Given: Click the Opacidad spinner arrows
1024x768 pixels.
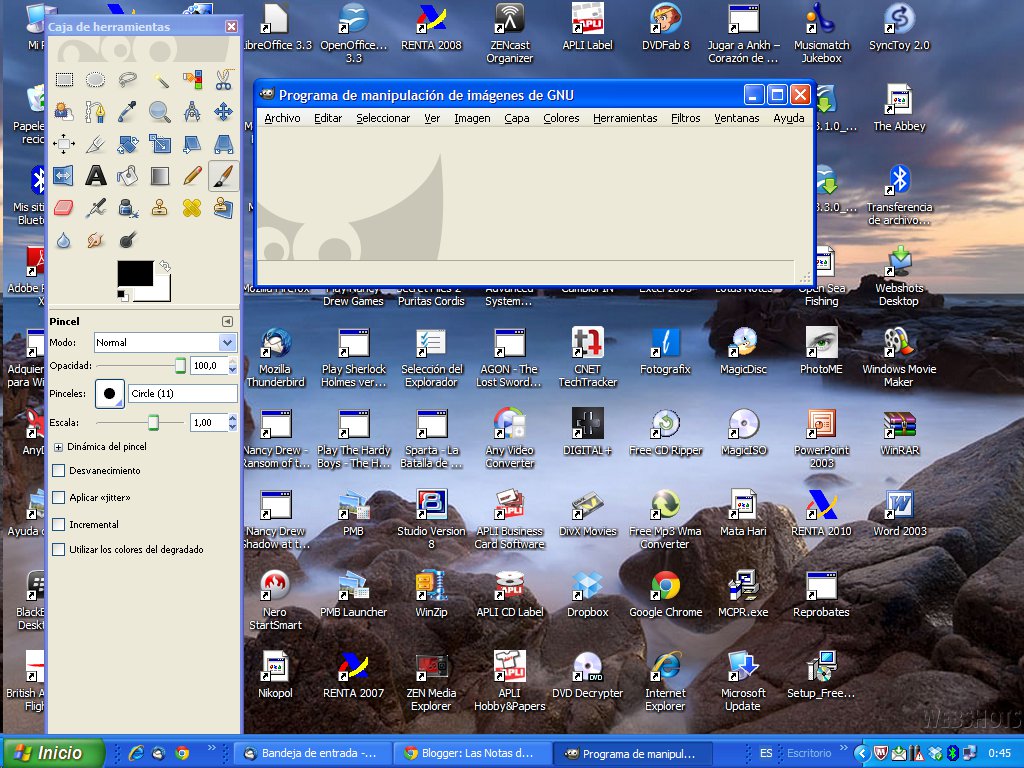Looking at the screenshot, I should tap(232, 366).
